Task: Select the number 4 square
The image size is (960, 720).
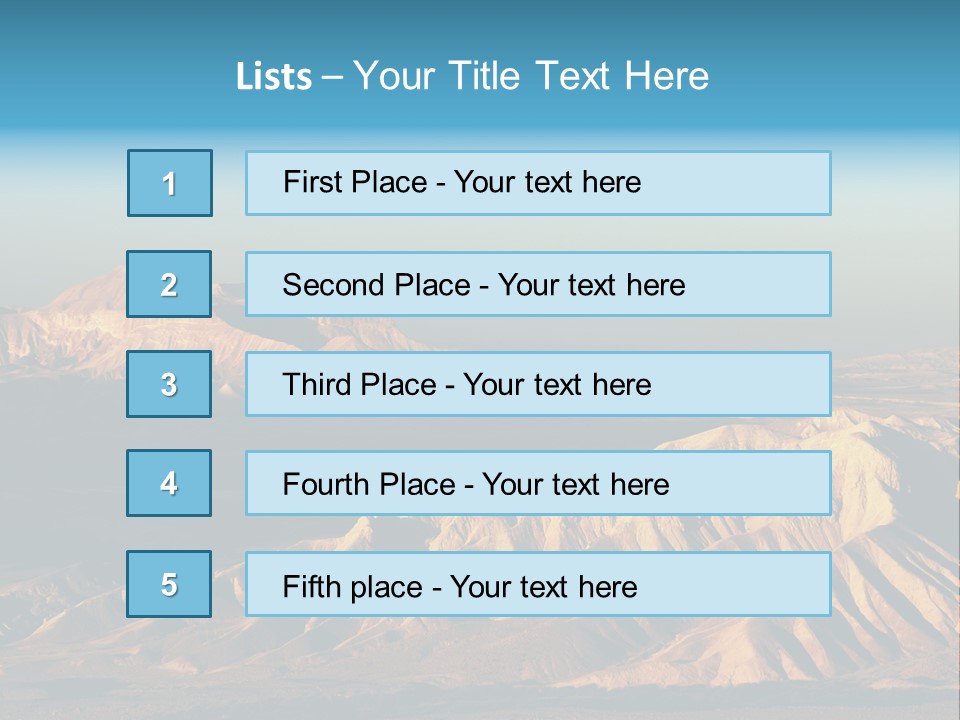Action: coord(169,483)
